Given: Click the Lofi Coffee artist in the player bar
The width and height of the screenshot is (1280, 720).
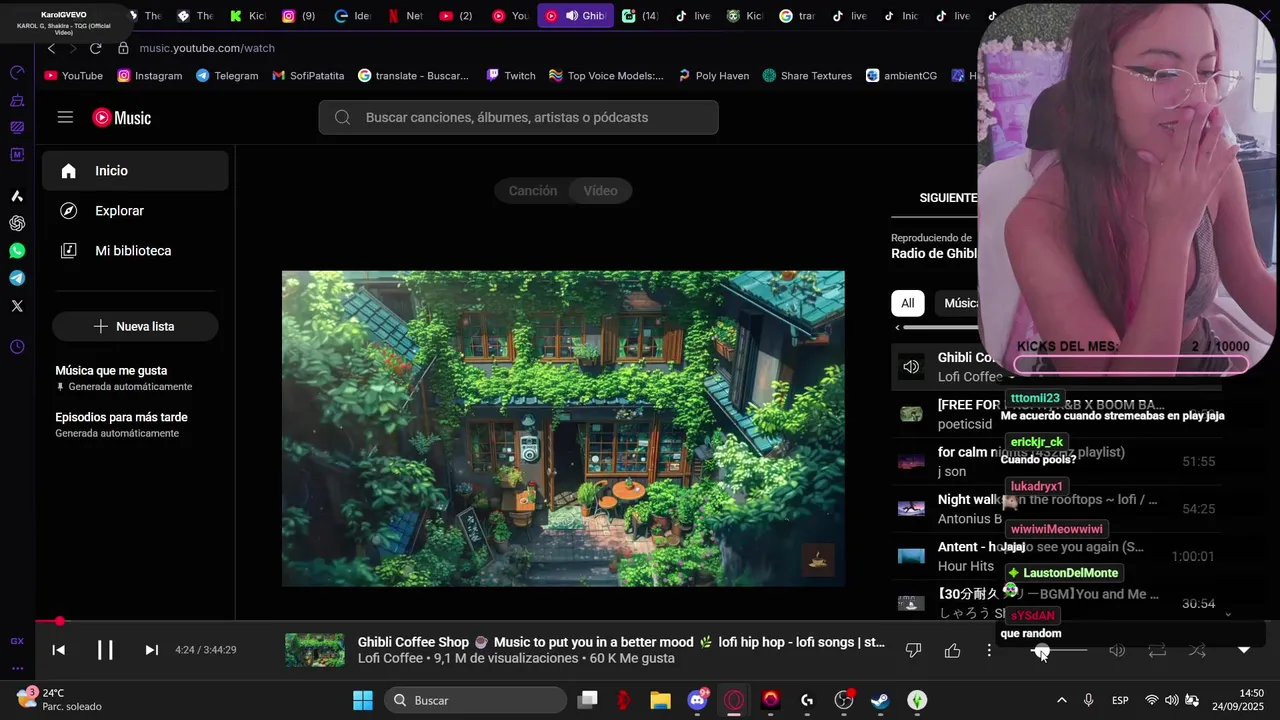Looking at the screenshot, I should [x=390, y=659].
